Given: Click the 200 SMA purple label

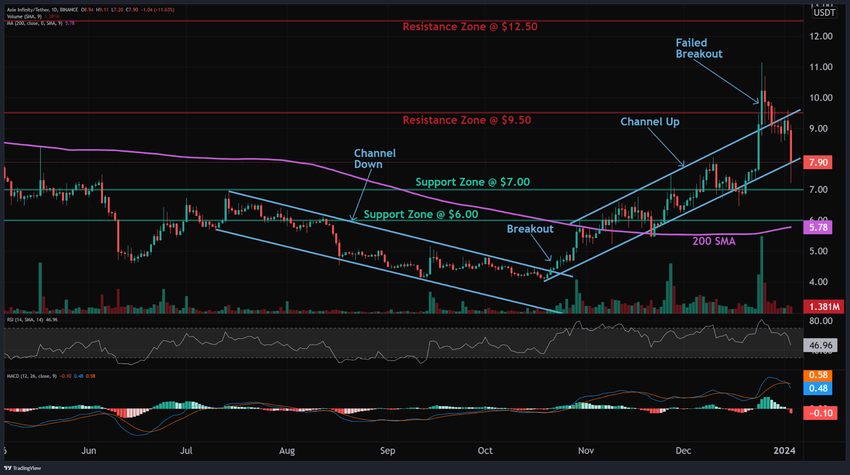Looking at the screenshot, I should click(713, 241).
